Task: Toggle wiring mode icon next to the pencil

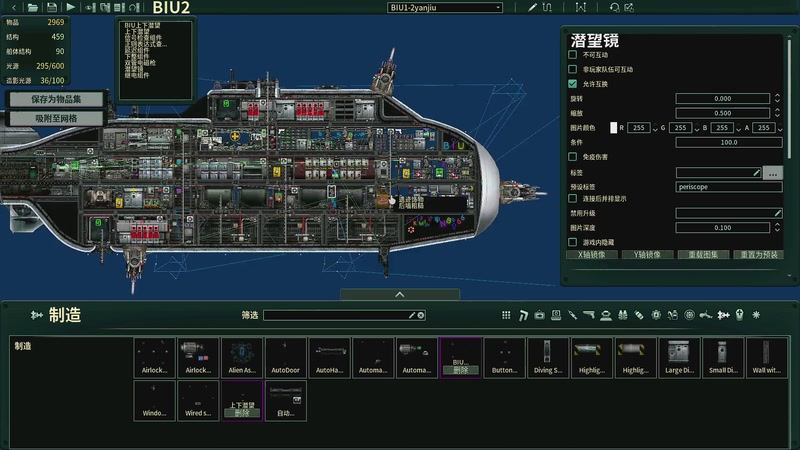Action: pyautogui.click(x=547, y=7)
